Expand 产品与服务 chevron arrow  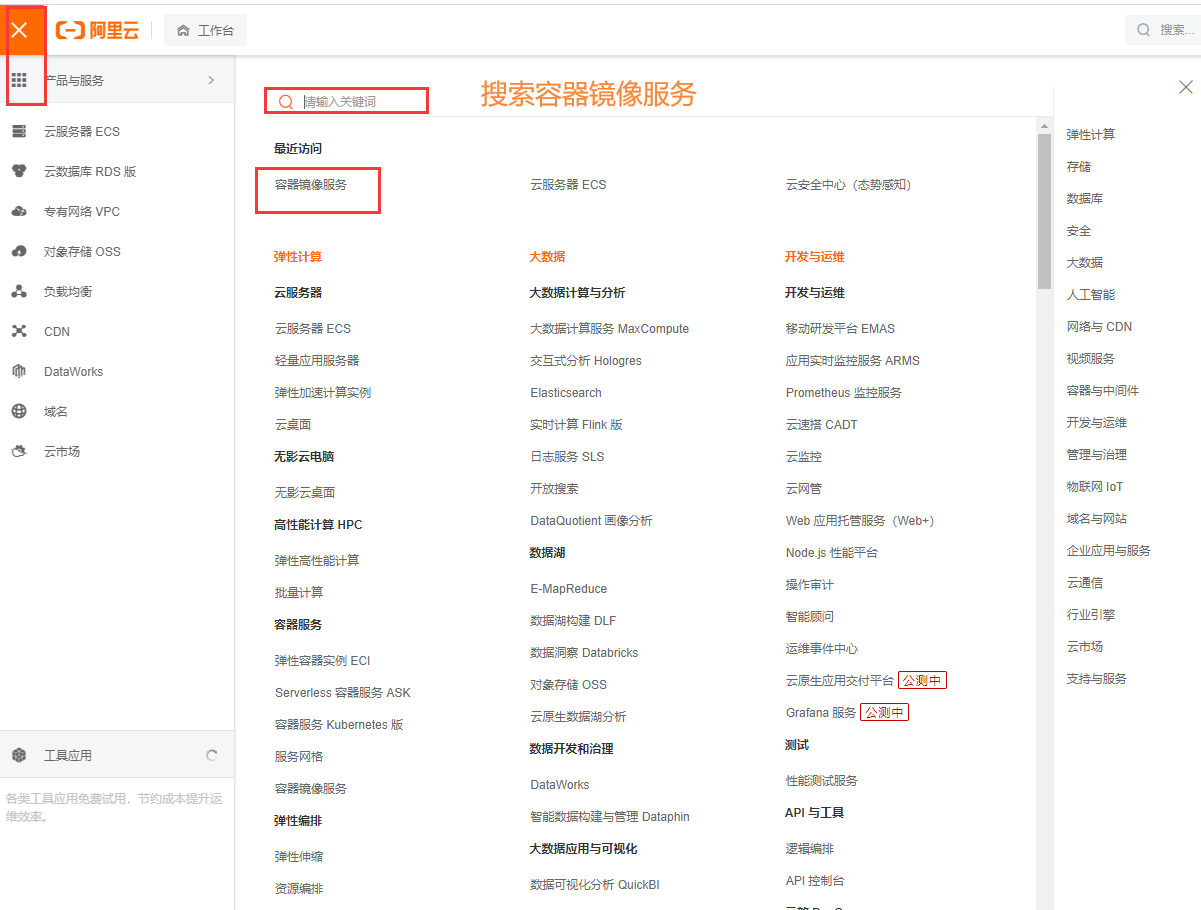pos(211,80)
